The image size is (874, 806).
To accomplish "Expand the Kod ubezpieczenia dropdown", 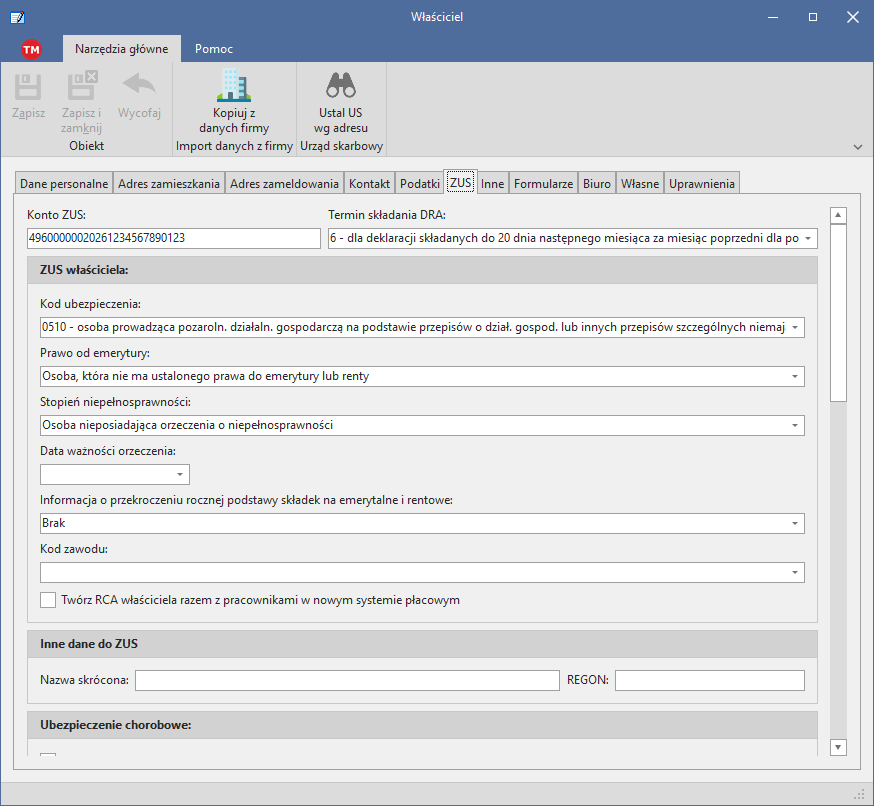I will [795, 327].
